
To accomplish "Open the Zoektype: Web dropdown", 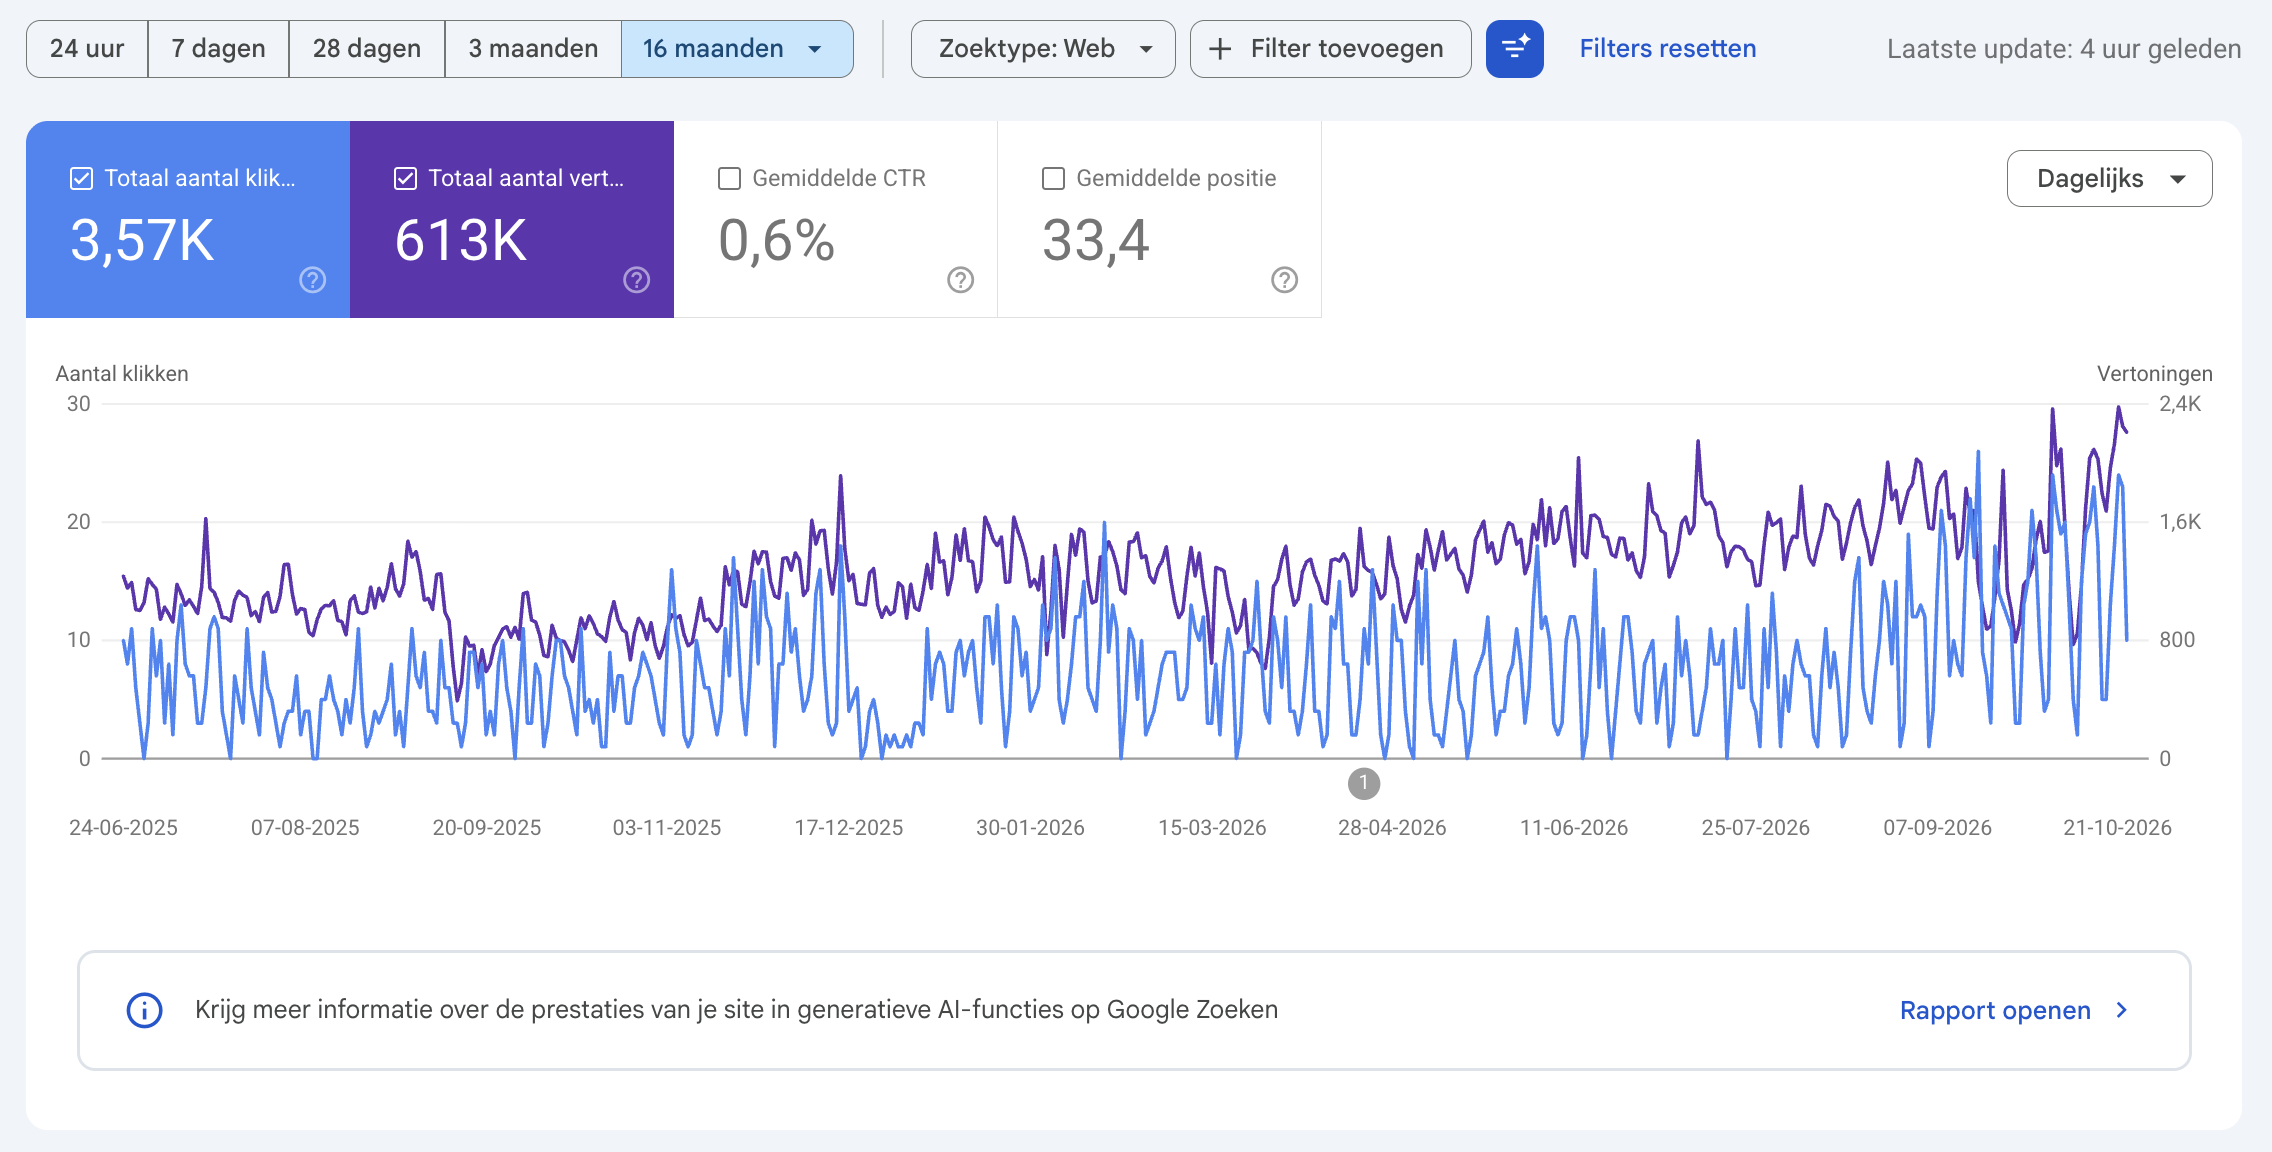I will pyautogui.click(x=1043, y=49).
